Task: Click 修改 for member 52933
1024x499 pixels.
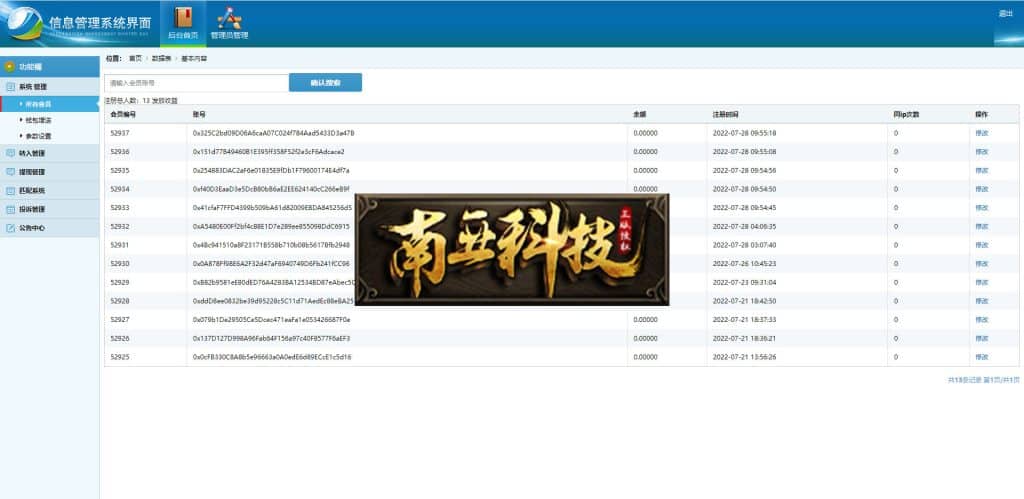Action: [982, 208]
